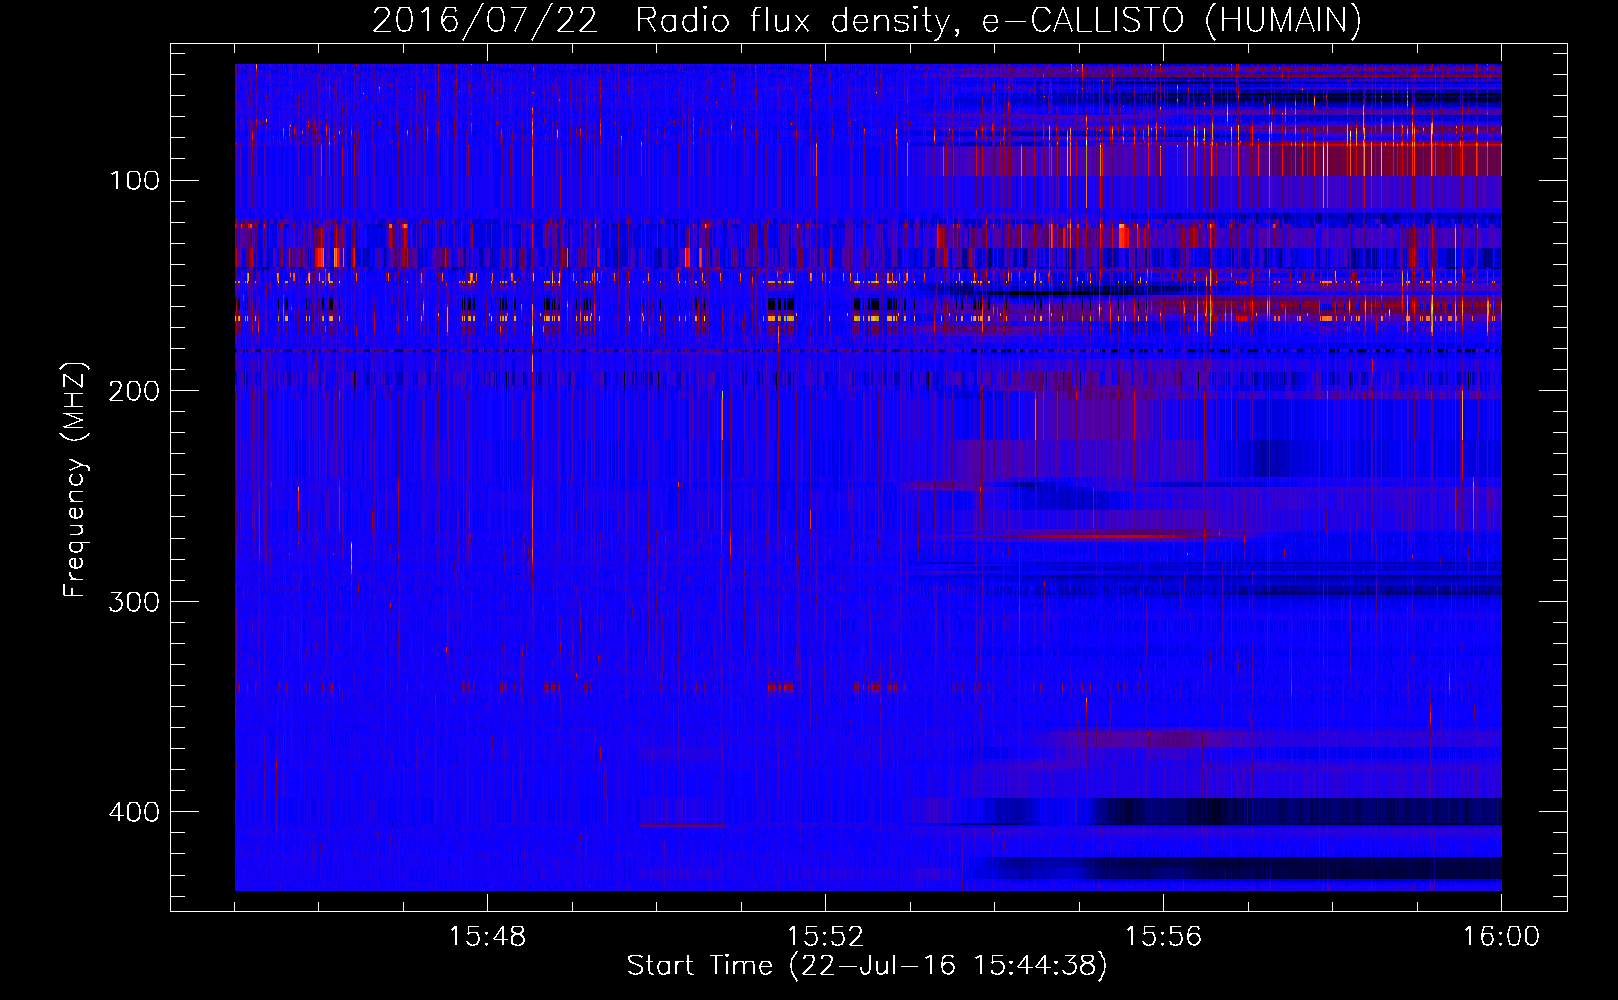Select the 15:48 time tick label

coord(487,937)
